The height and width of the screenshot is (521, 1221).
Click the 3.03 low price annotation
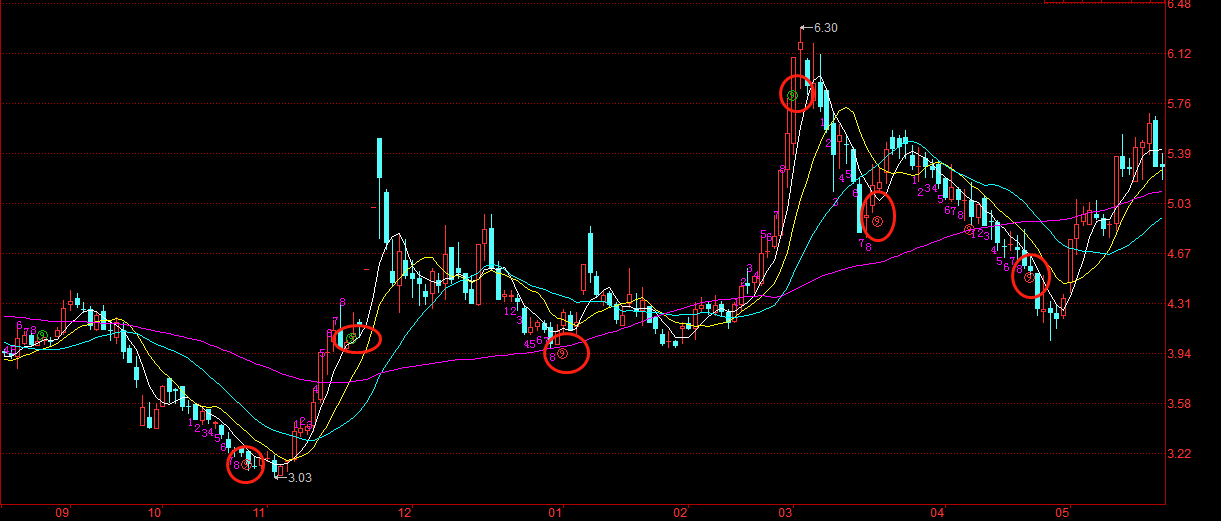(x=299, y=478)
